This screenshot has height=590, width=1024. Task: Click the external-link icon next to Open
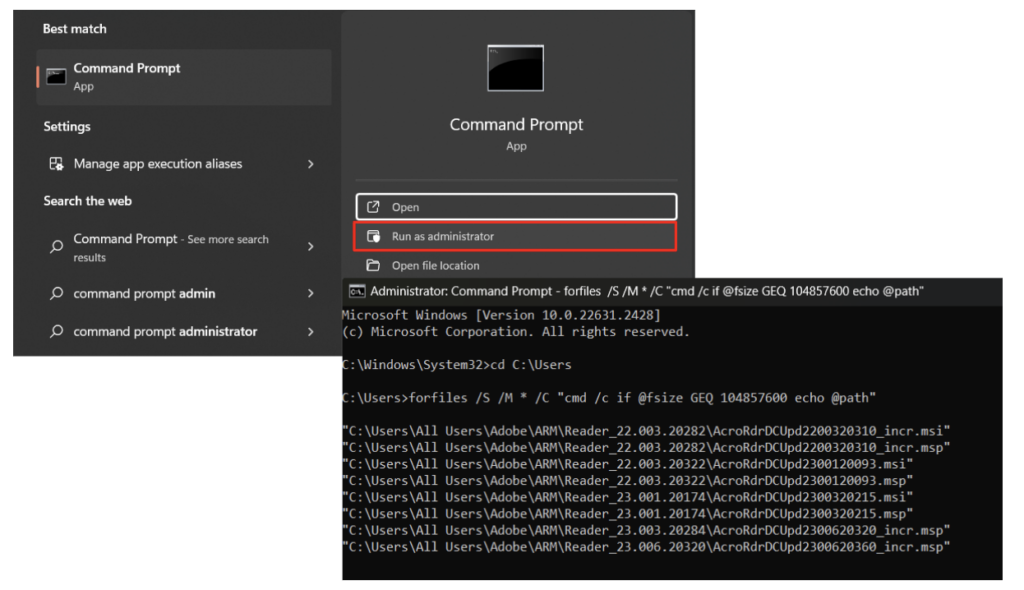pyautogui.click(x=374, y=206)
